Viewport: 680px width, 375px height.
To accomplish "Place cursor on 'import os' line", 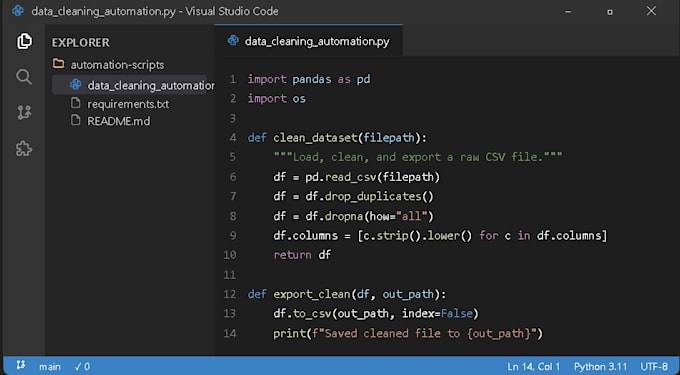I will point(276,98).
